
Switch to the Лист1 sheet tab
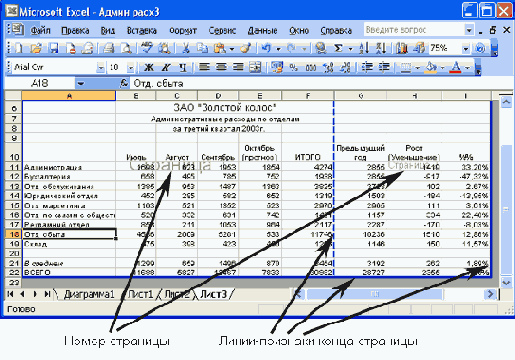click(x=141, y=294)
